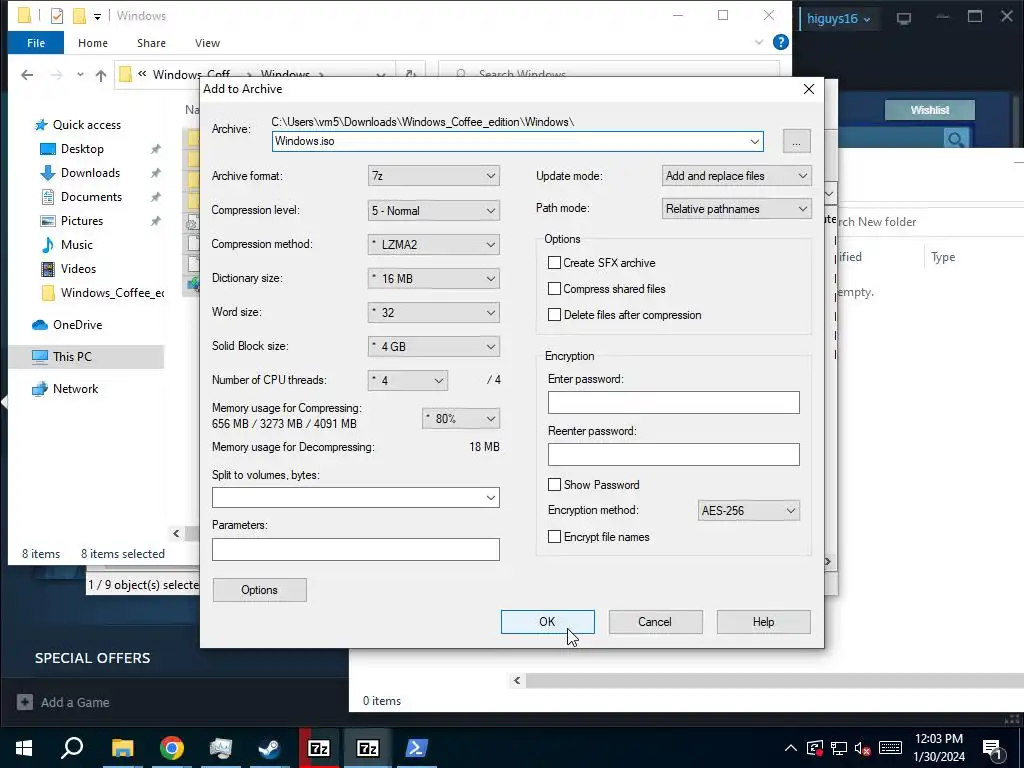Click the Parameters text field
The height and width of the screenshot is (768, 1024).
355,549
